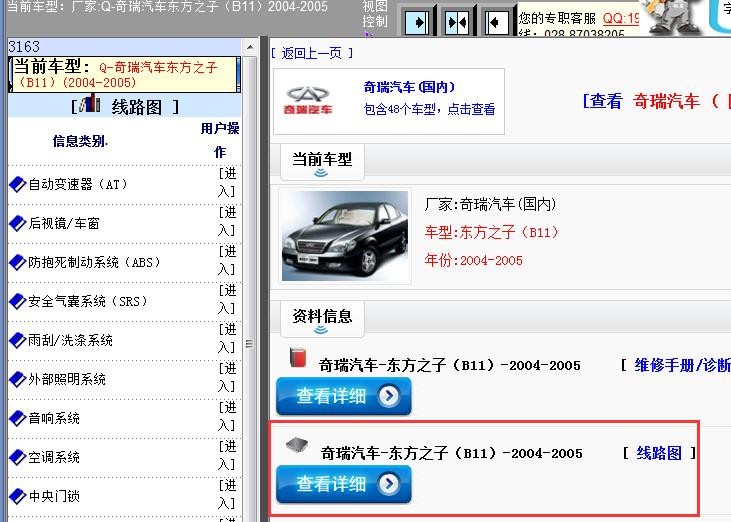Screen dimensions: 731x522
Task: Click the 厂家:奇瑞汽车(国内) text
Action: 490,204
